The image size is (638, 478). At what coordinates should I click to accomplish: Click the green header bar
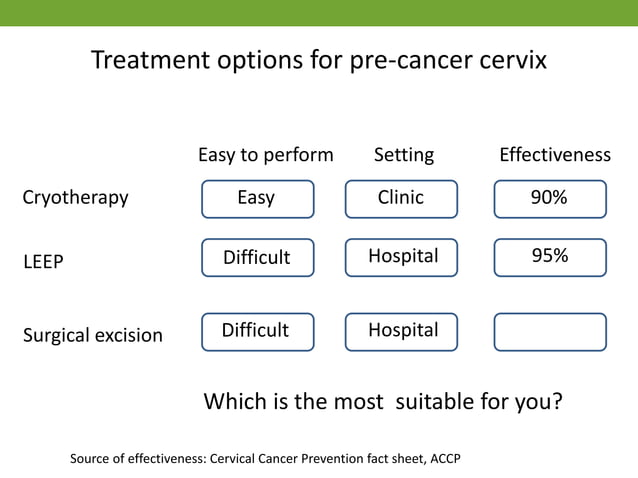click(319, 13)
